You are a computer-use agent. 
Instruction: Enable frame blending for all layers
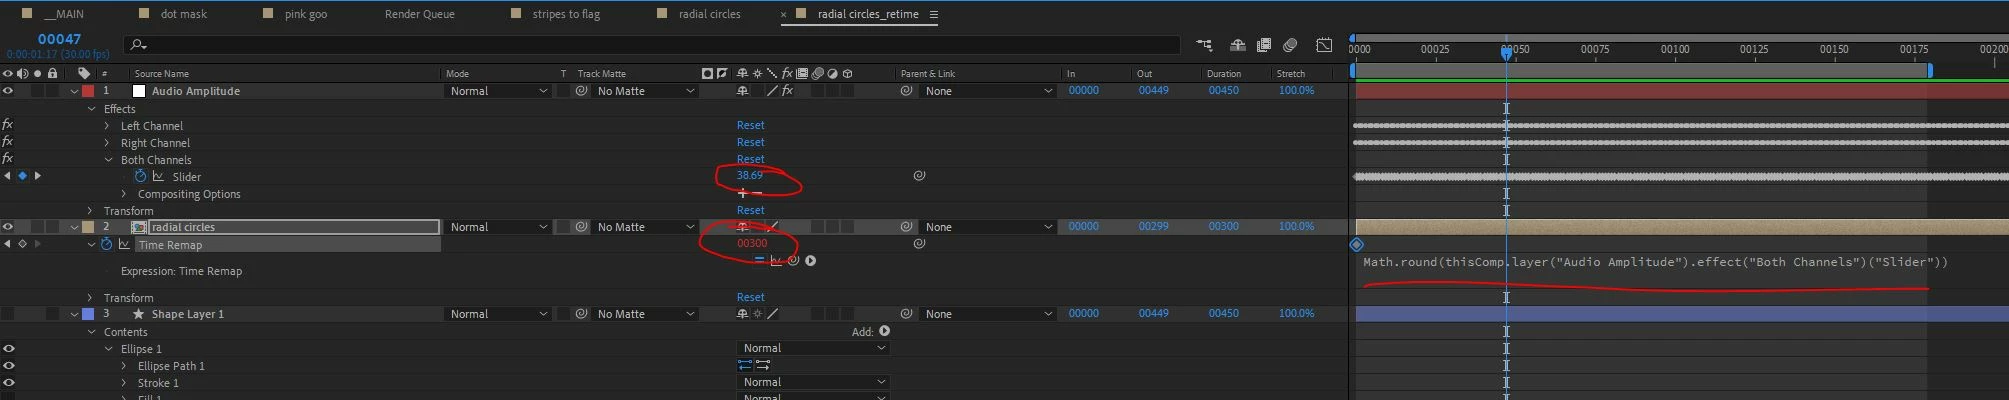pyautogui.click(x=1264, y=45)
